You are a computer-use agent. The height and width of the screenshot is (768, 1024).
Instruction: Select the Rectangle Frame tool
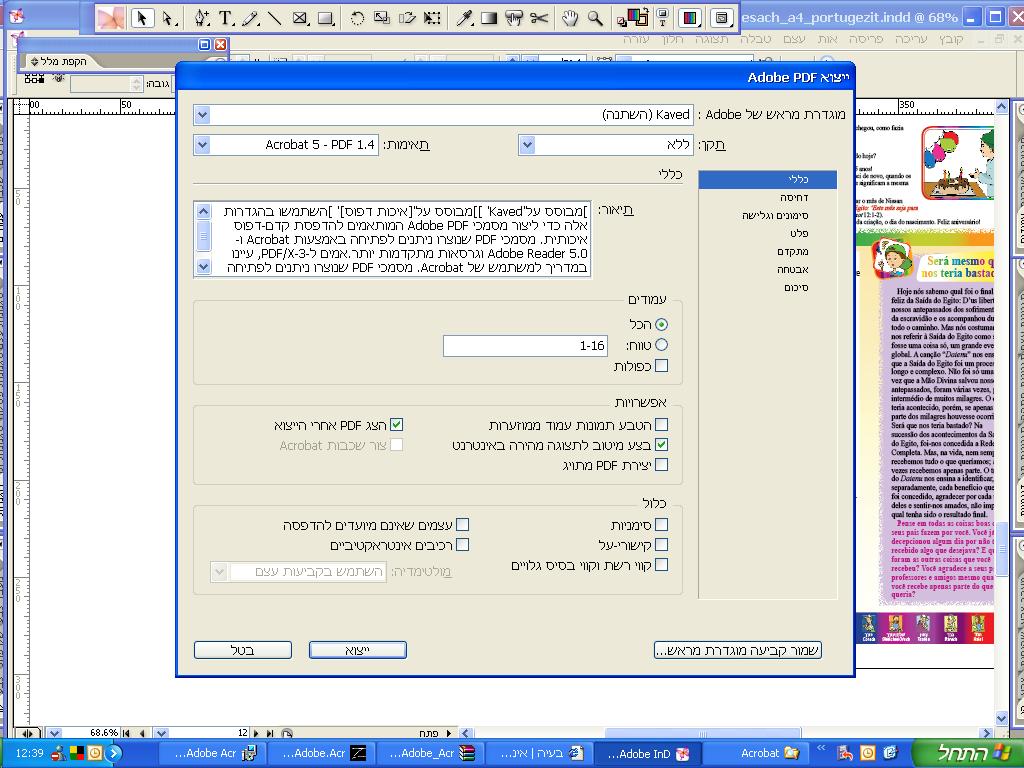[300, 18]
